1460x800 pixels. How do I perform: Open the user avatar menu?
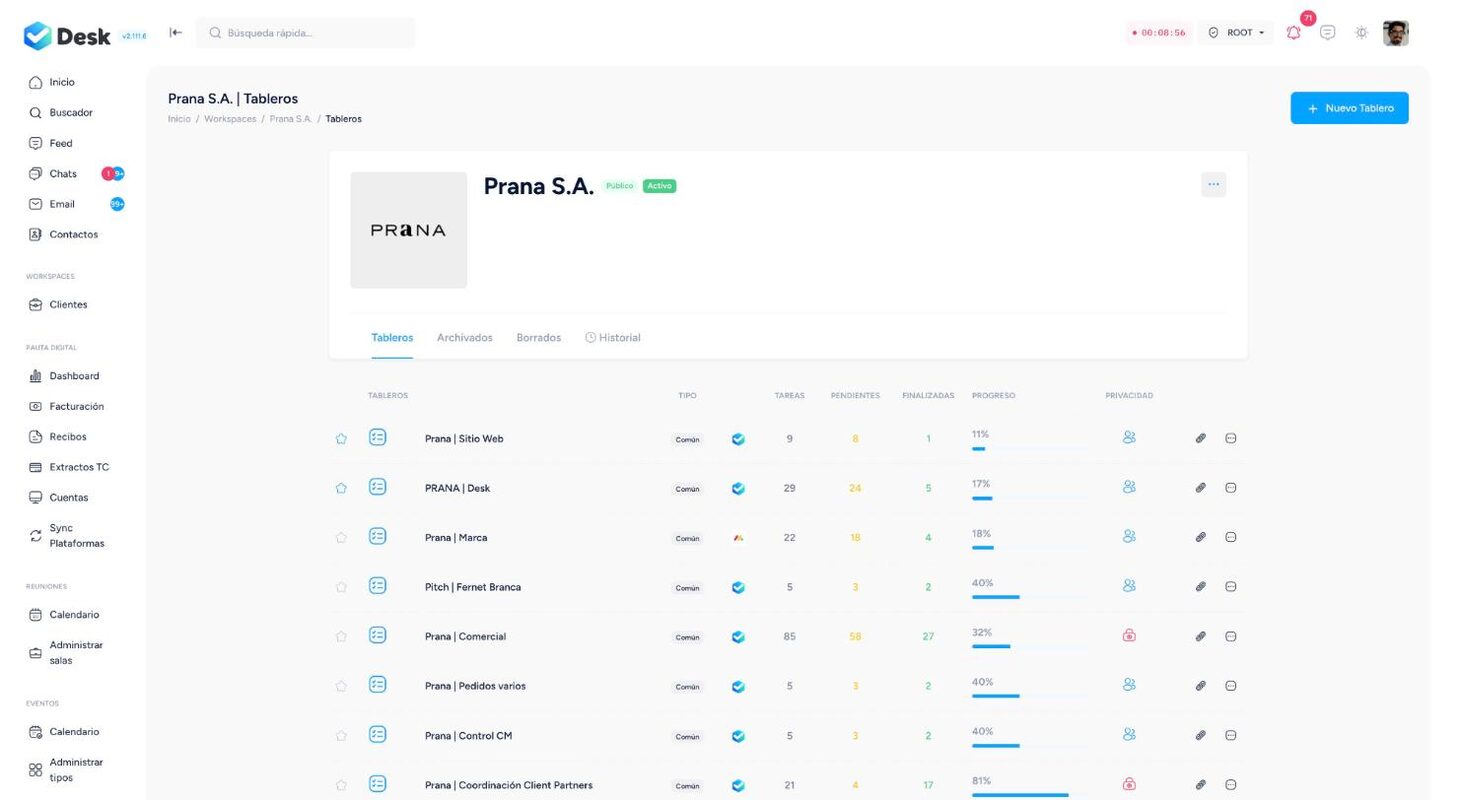[1396, 33]
